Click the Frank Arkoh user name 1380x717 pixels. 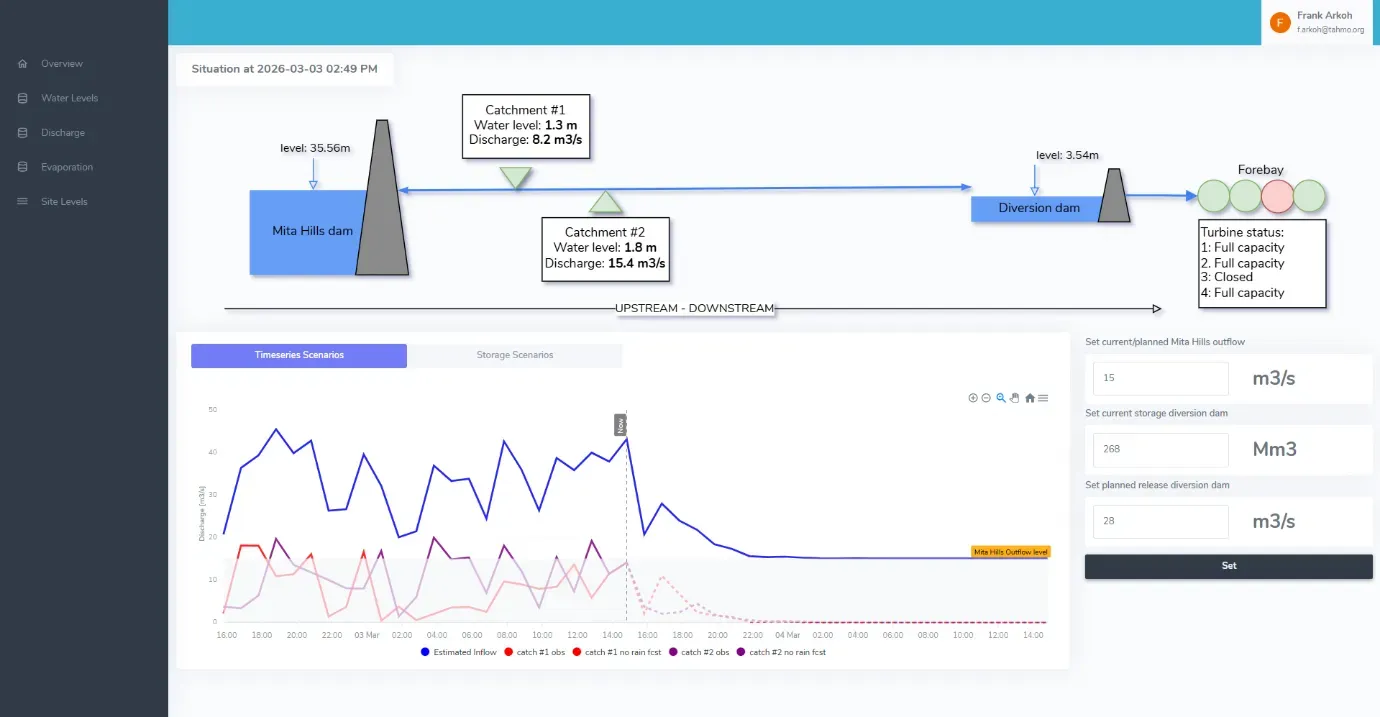(x=1324, y=16)
